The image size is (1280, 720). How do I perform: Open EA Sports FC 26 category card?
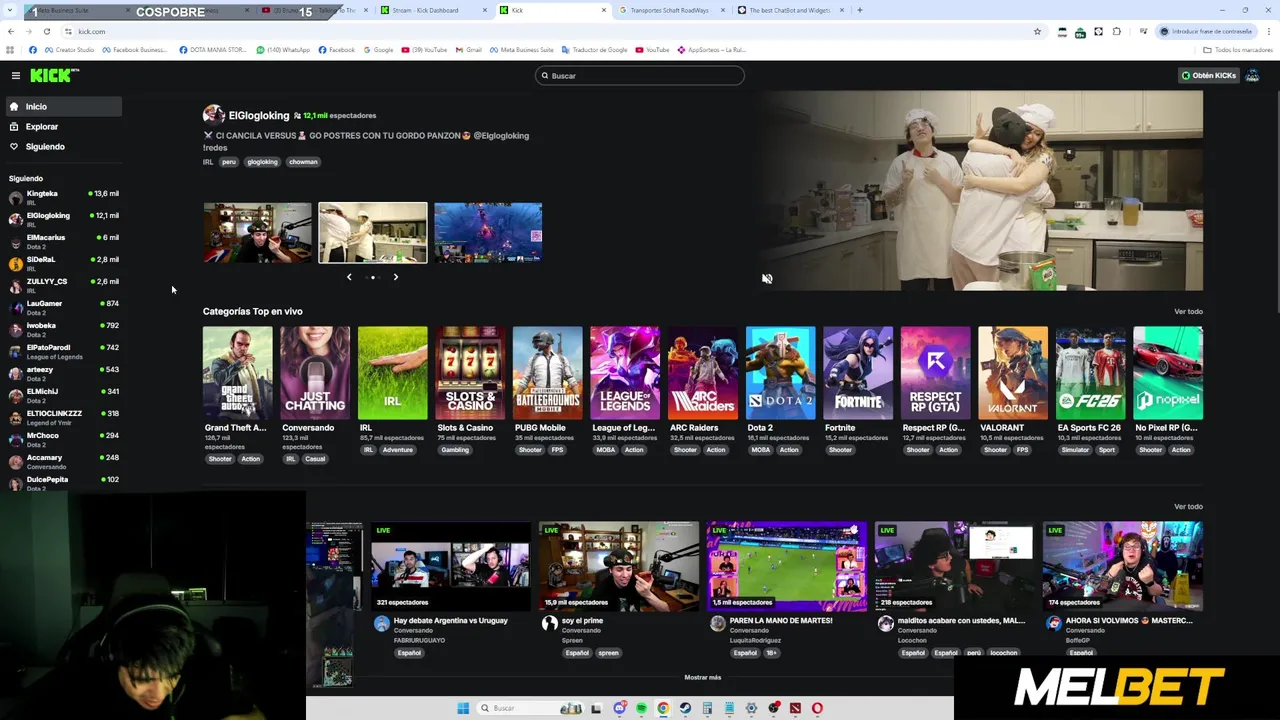pos(1090,373)
